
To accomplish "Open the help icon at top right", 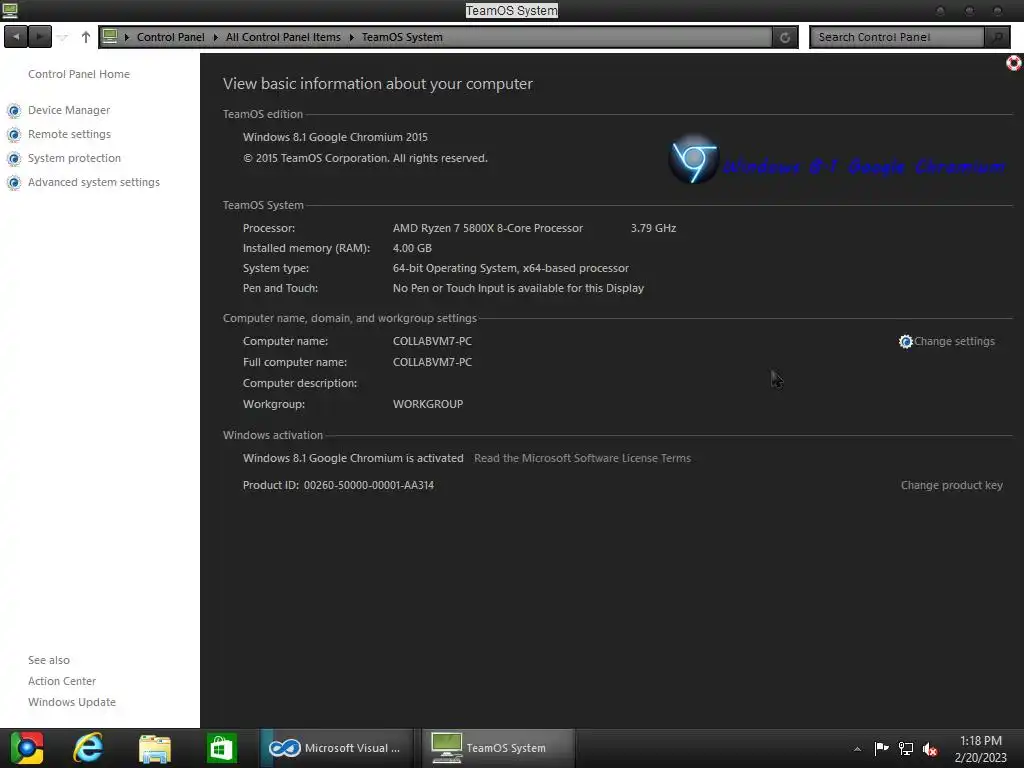I will 1014,63.
